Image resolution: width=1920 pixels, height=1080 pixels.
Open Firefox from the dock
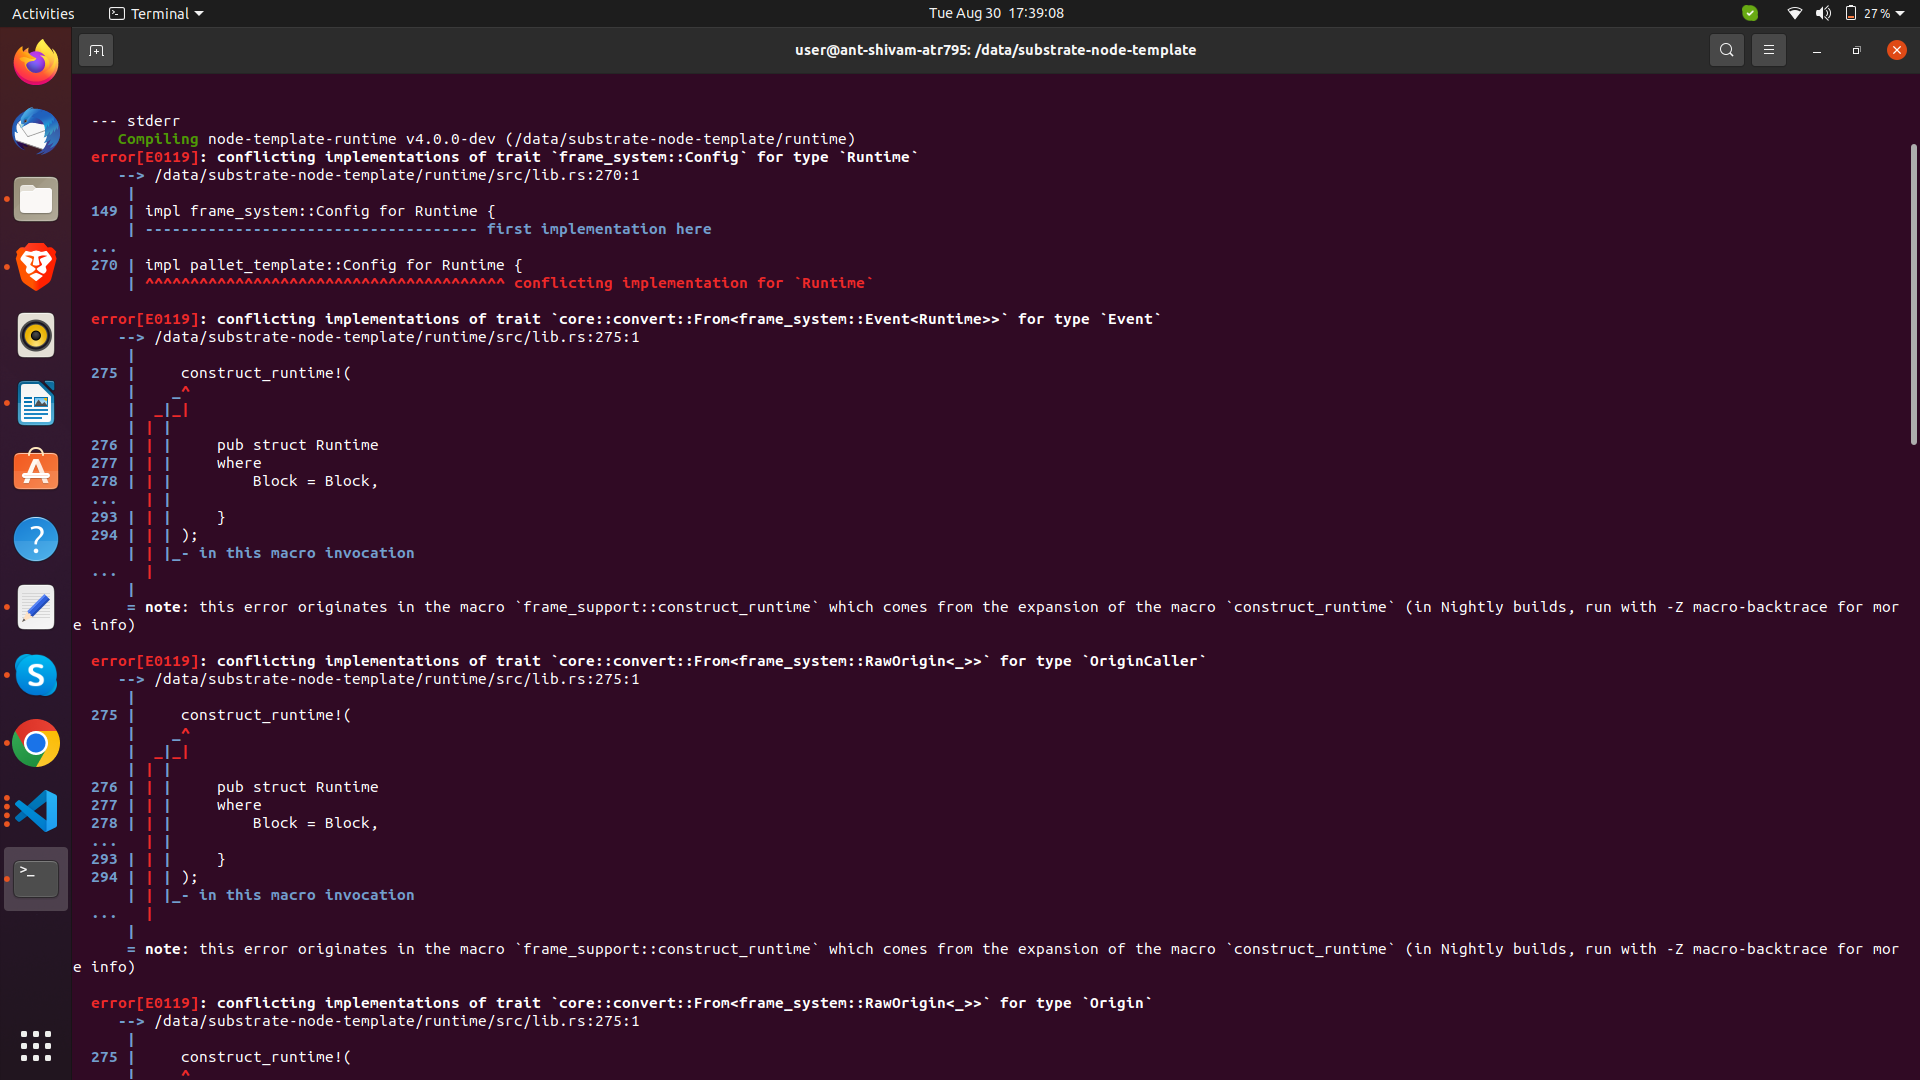(x=36, y=63)
